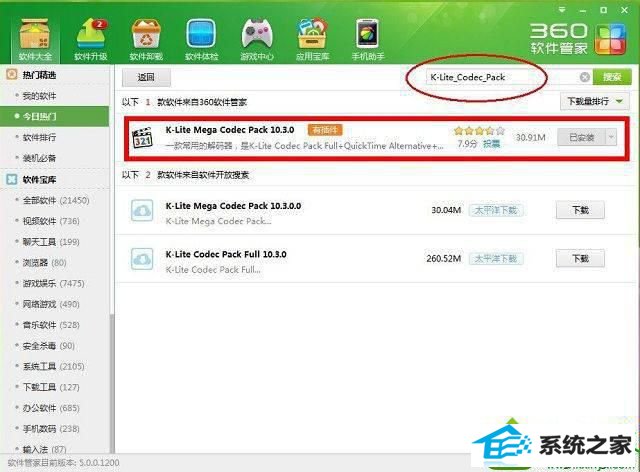The height and width of the screenshot is (472, 640).
Task: Select 我的软件 in the sidebar
Action: coord(39,96)
